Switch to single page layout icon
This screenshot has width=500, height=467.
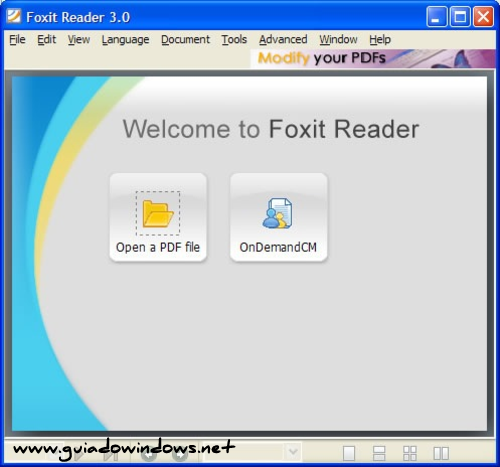click(349, 453)
